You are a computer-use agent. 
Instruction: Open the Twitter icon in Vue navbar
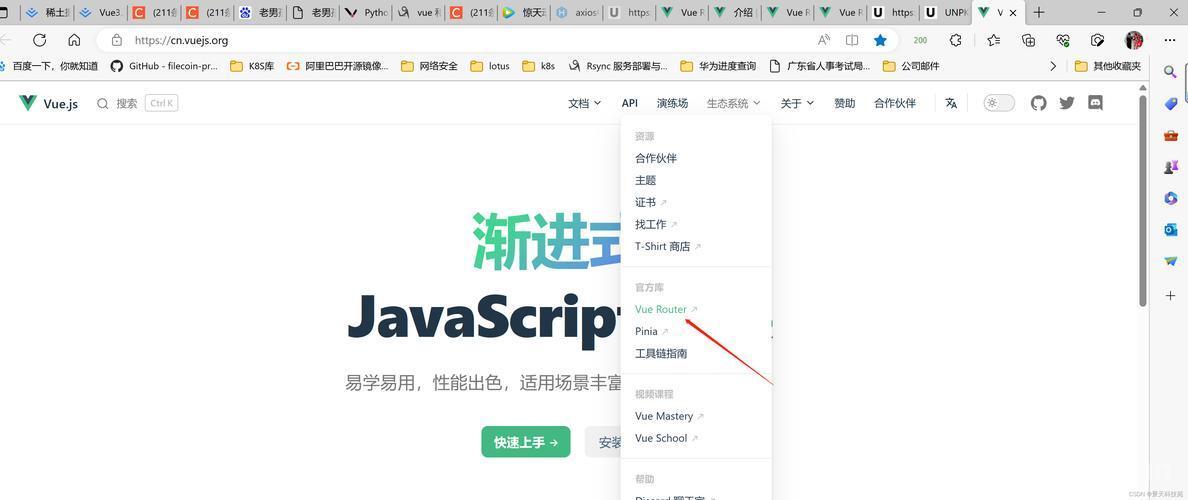pos(1067,103)
